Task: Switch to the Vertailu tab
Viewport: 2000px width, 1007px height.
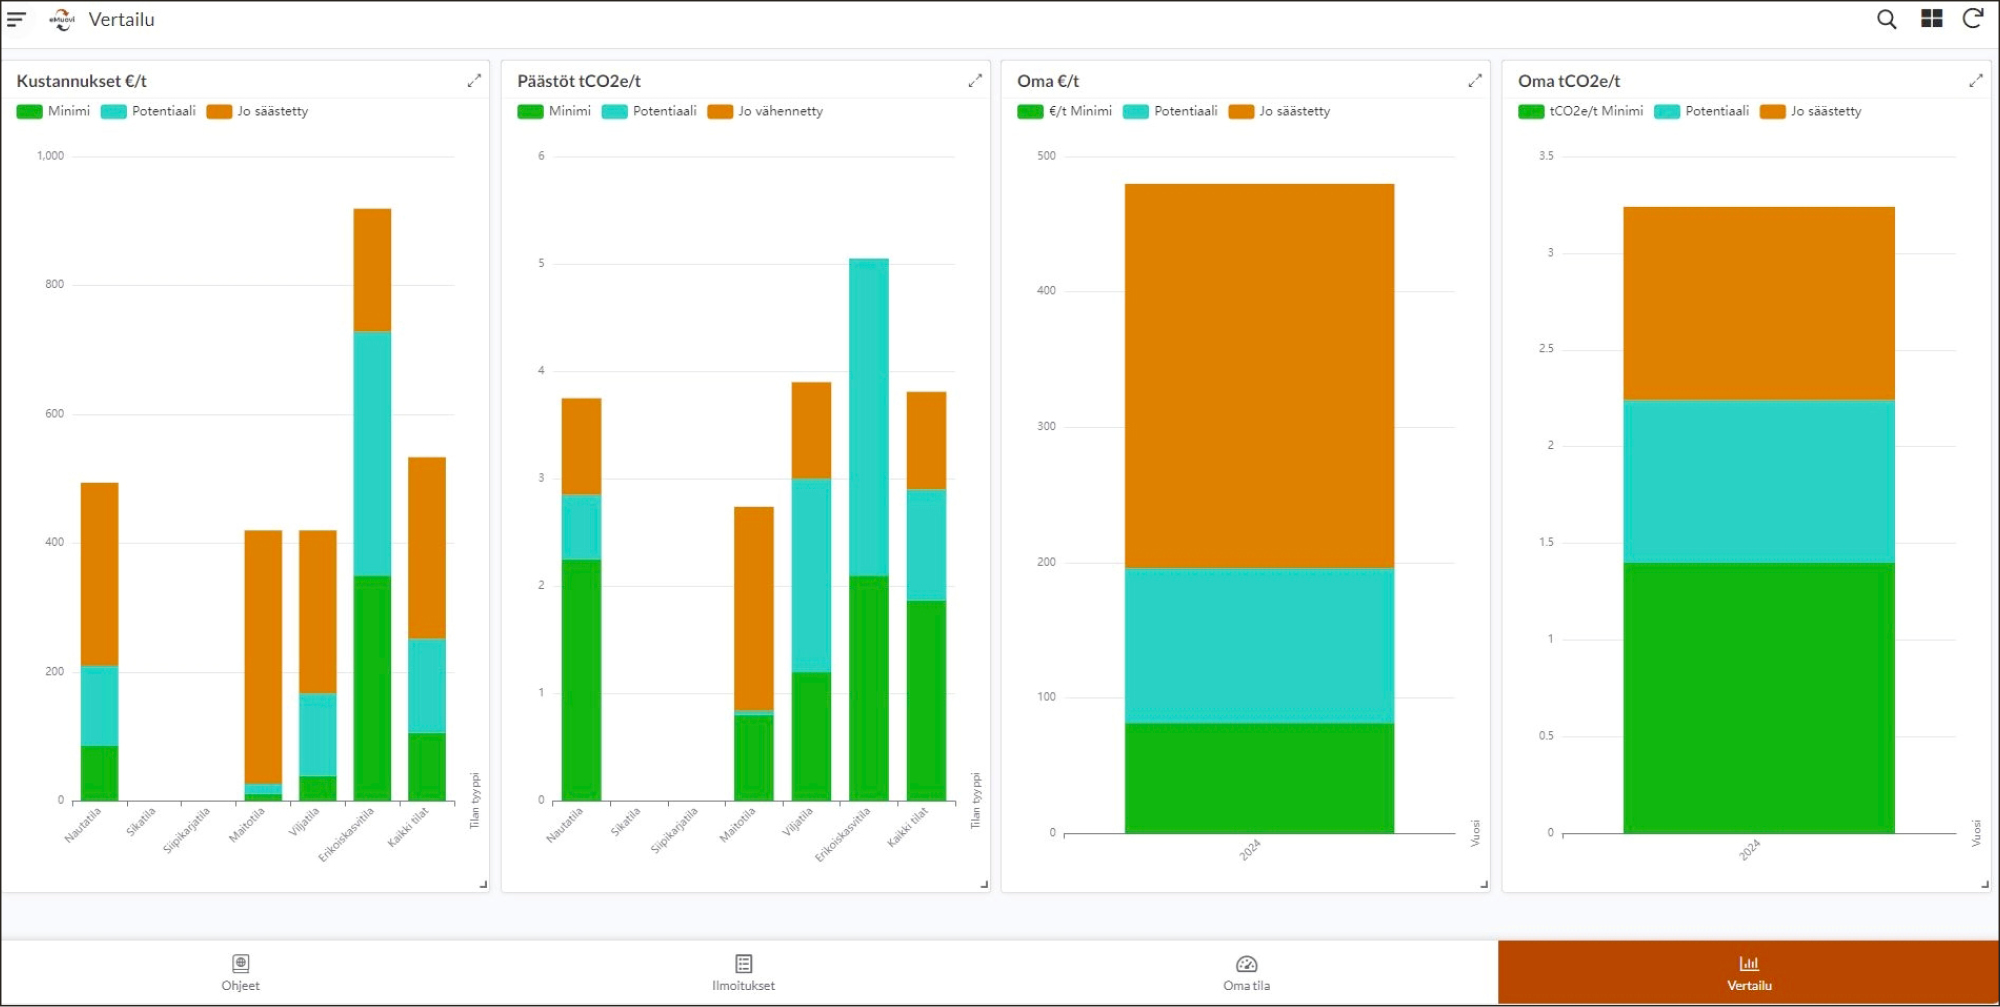Action: tap(1748, 972)
